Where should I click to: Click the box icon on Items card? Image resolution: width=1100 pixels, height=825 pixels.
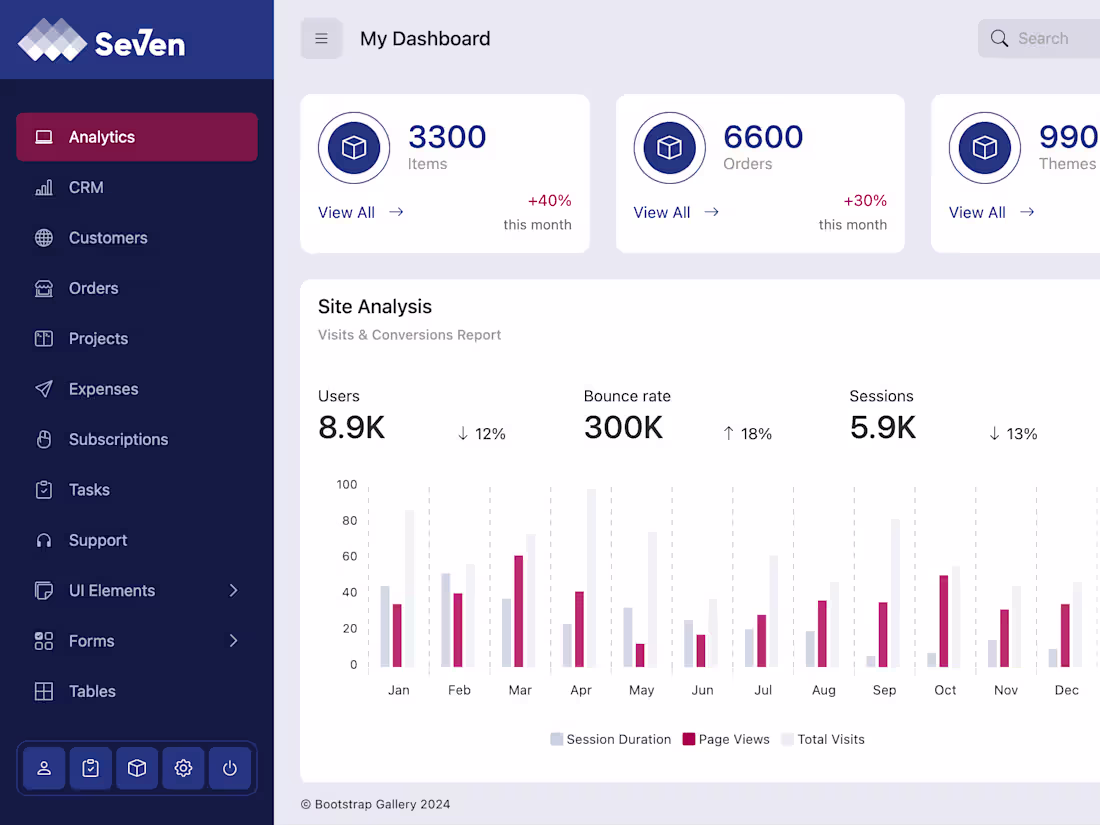(354, 148)
